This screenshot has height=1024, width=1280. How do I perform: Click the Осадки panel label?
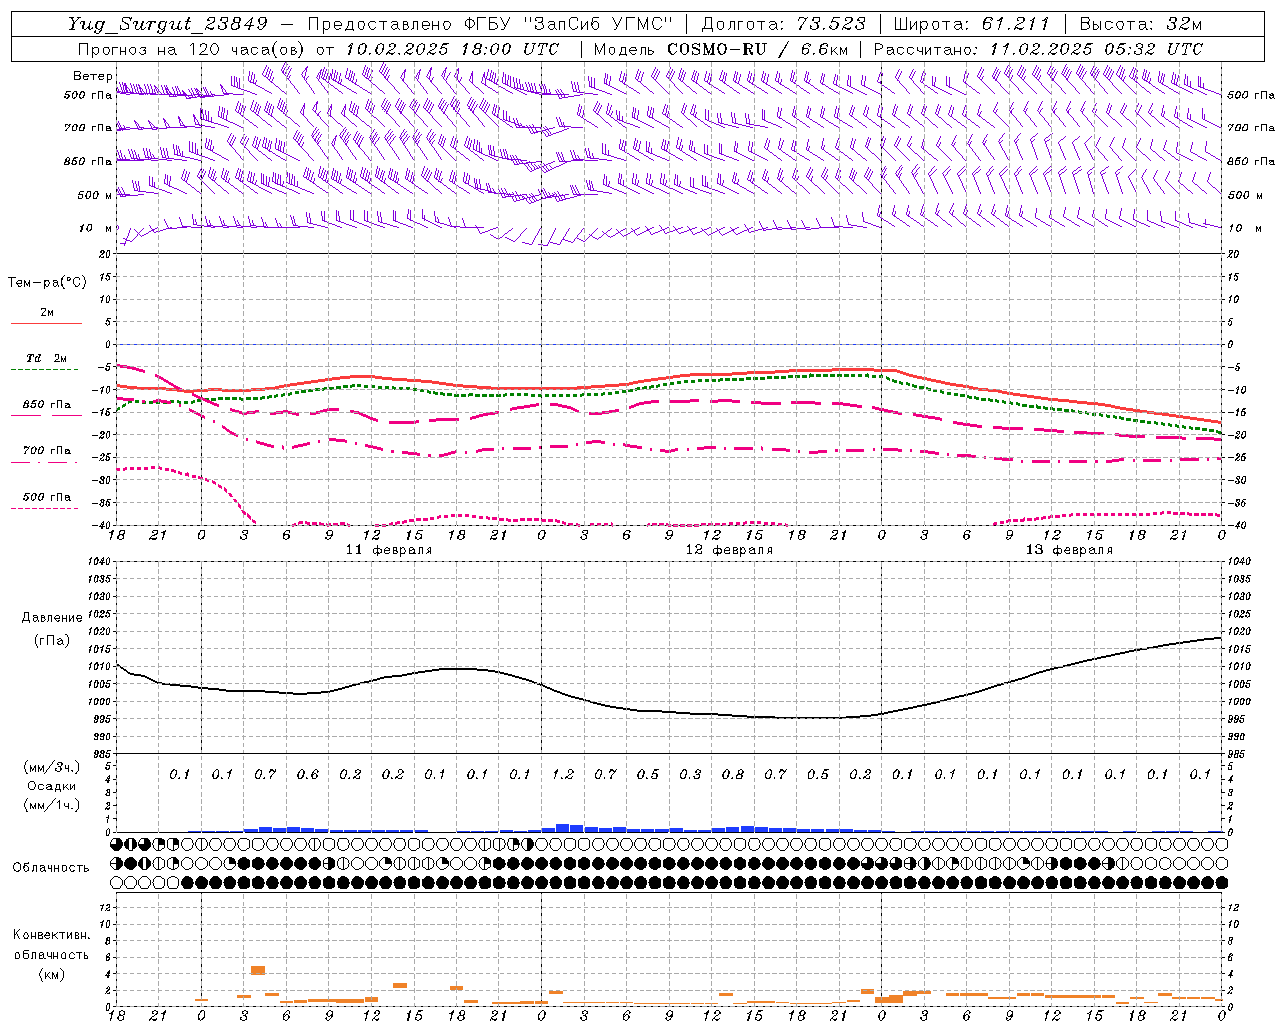[52, 786]
